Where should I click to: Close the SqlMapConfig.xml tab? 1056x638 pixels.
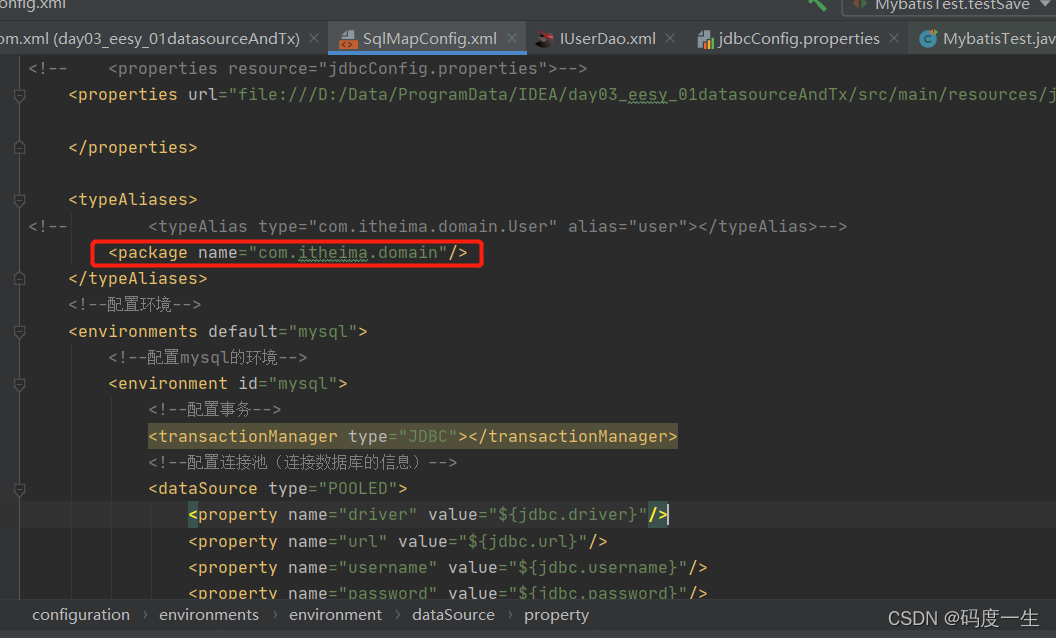click(x=513, y=38)
